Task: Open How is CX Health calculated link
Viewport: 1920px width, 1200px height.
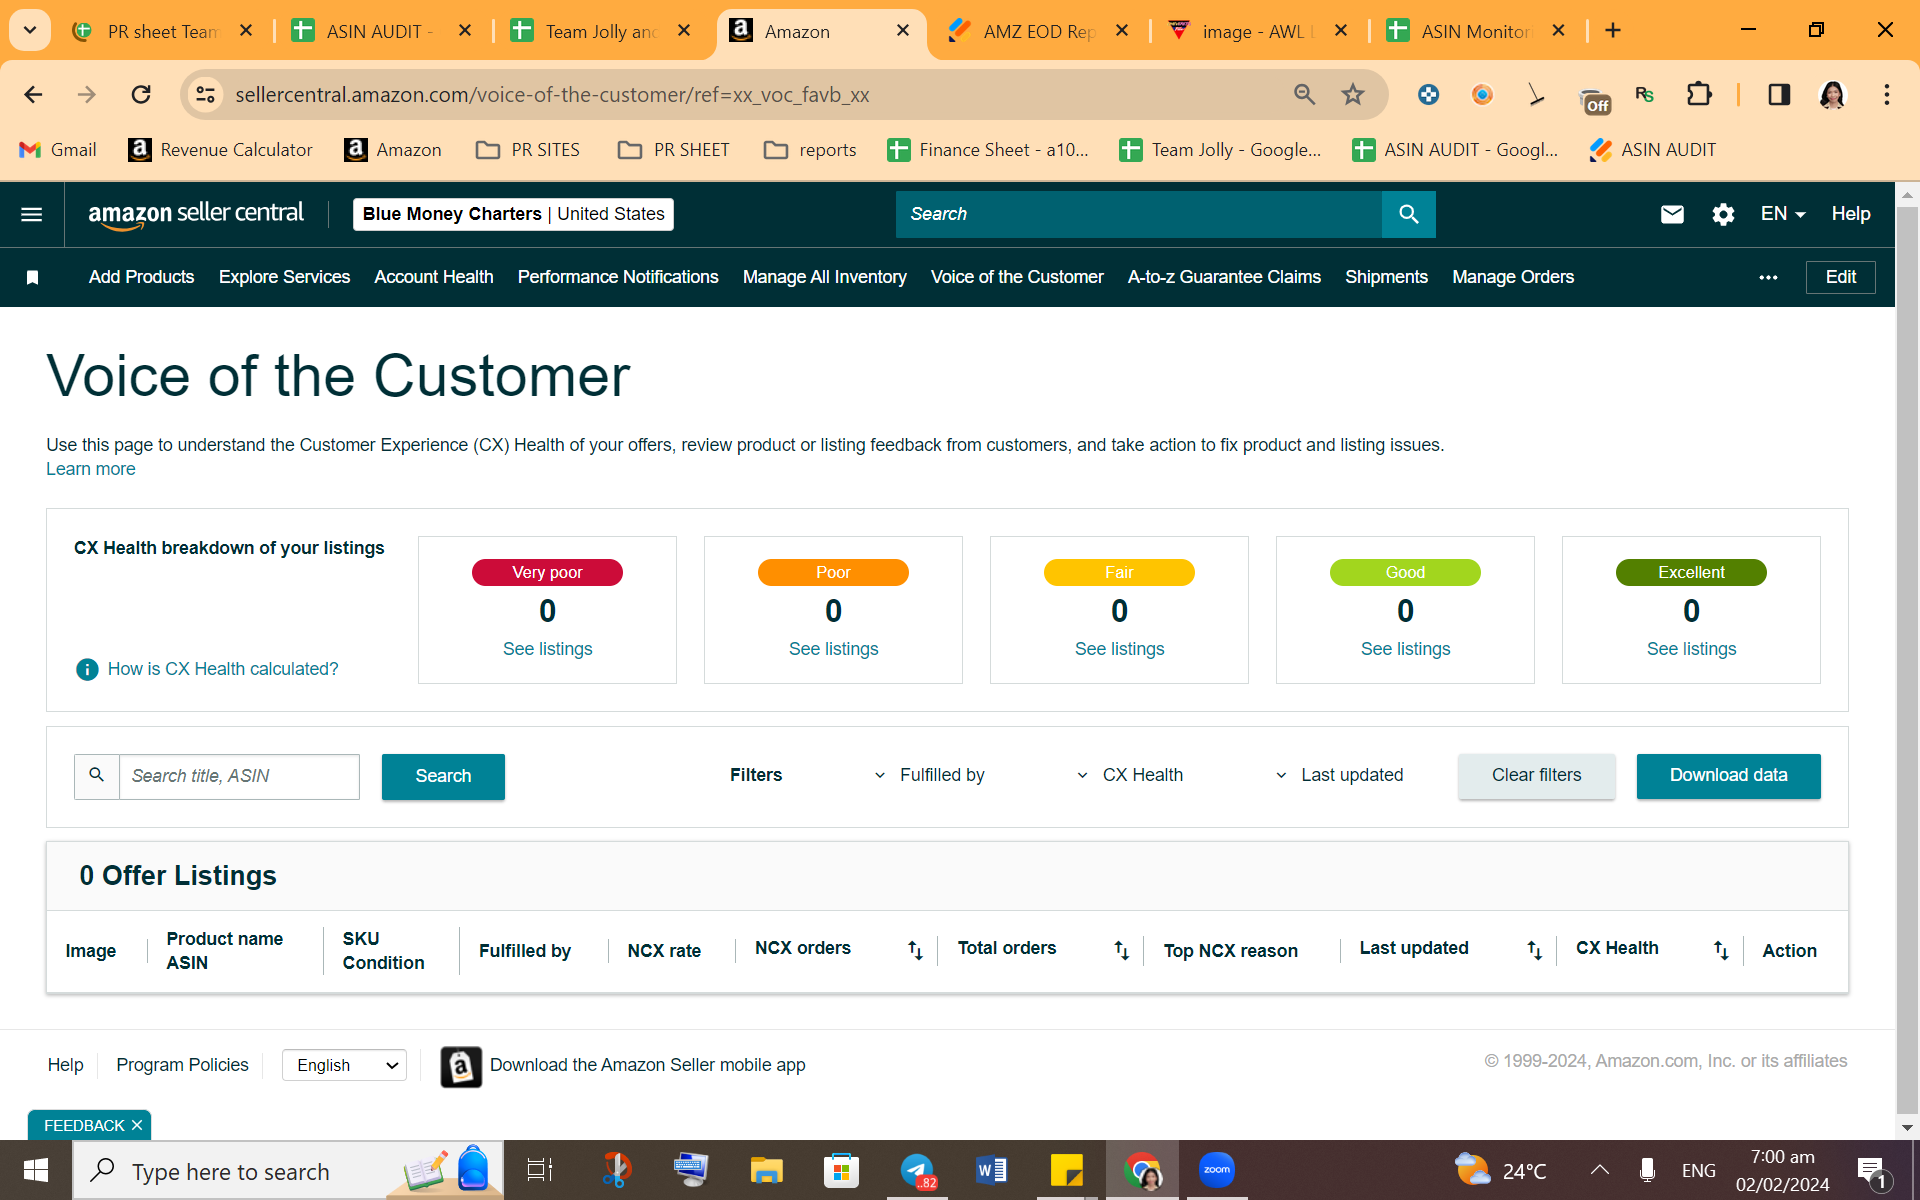Action: click(223, 669)
